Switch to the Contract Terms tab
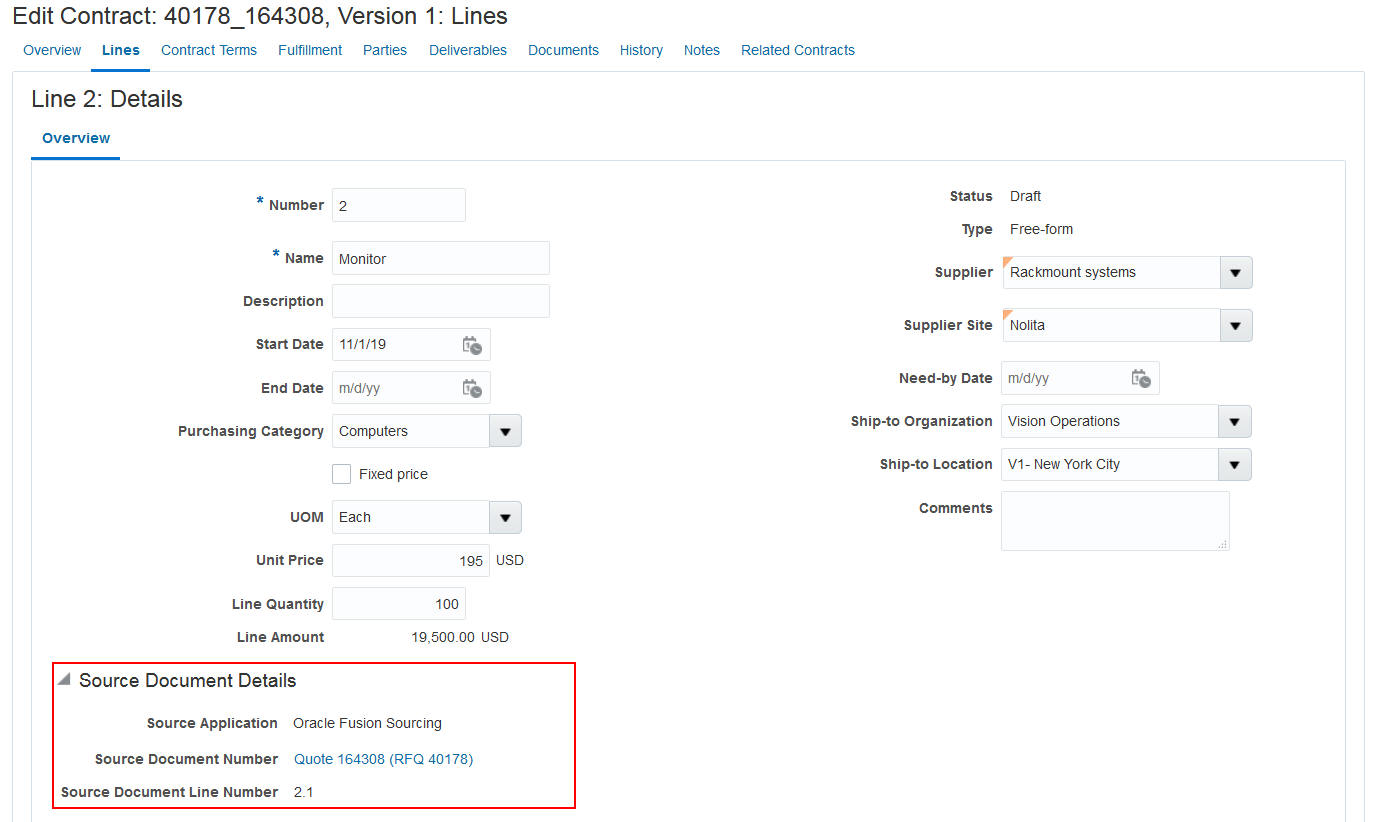Screen dimensions: 1376x822 208,50
